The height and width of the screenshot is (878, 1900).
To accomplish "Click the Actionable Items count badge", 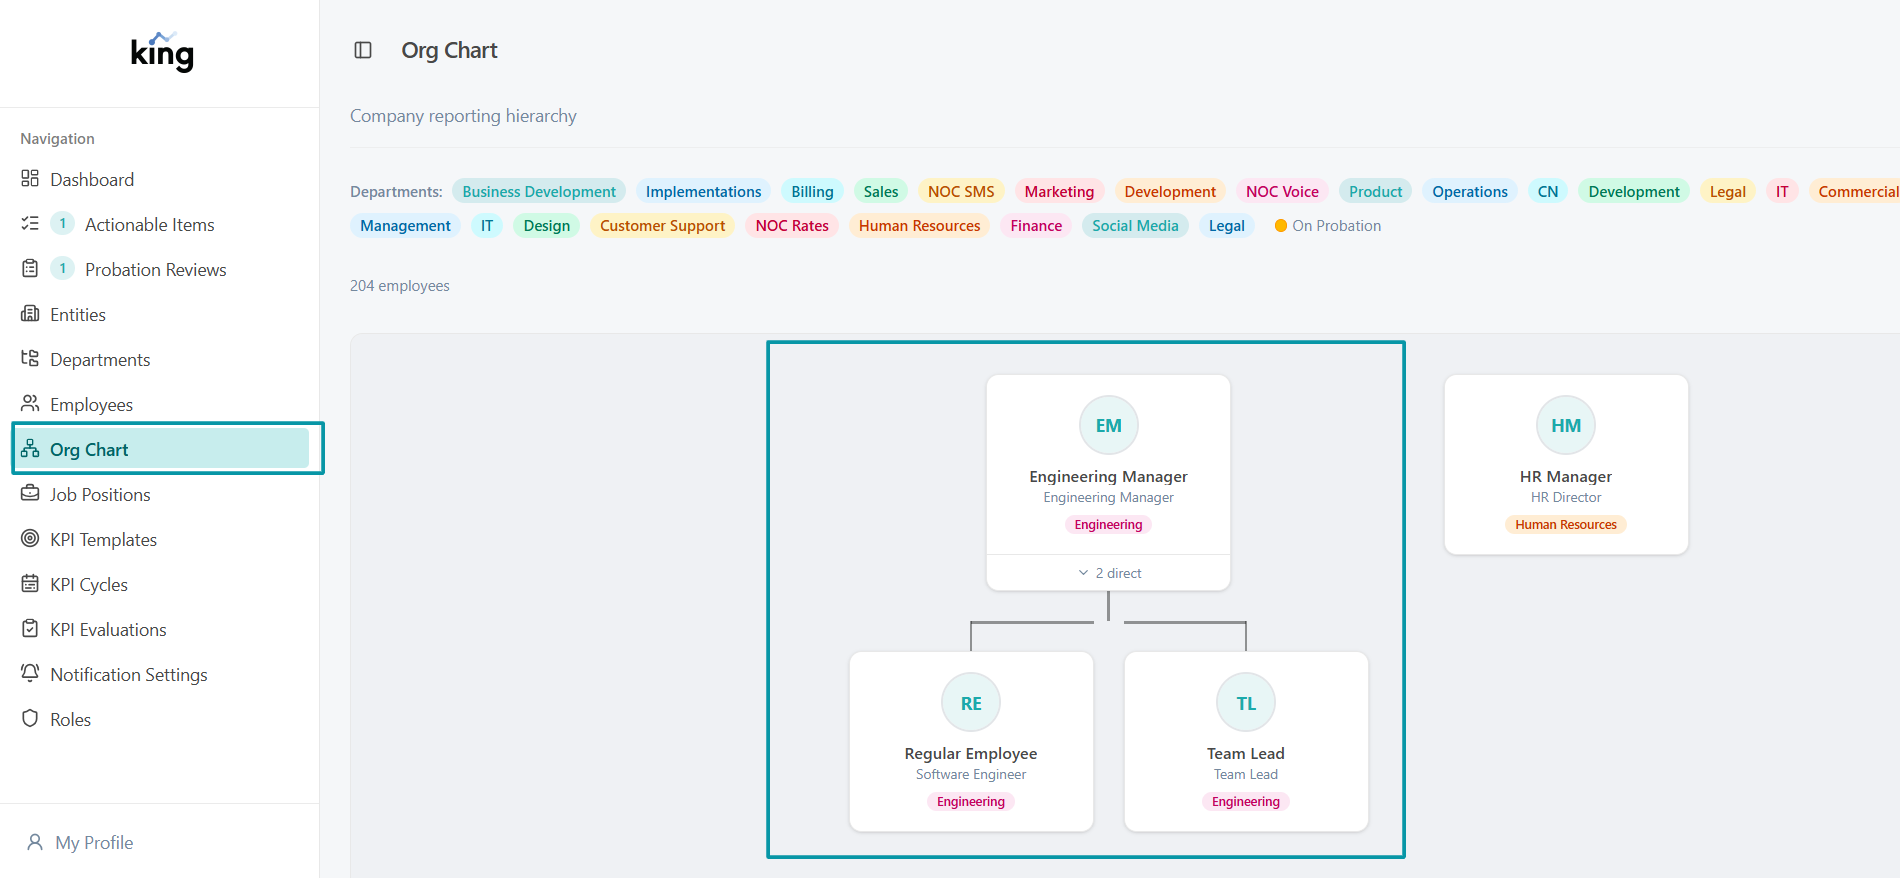I will (x=63, y=223).
